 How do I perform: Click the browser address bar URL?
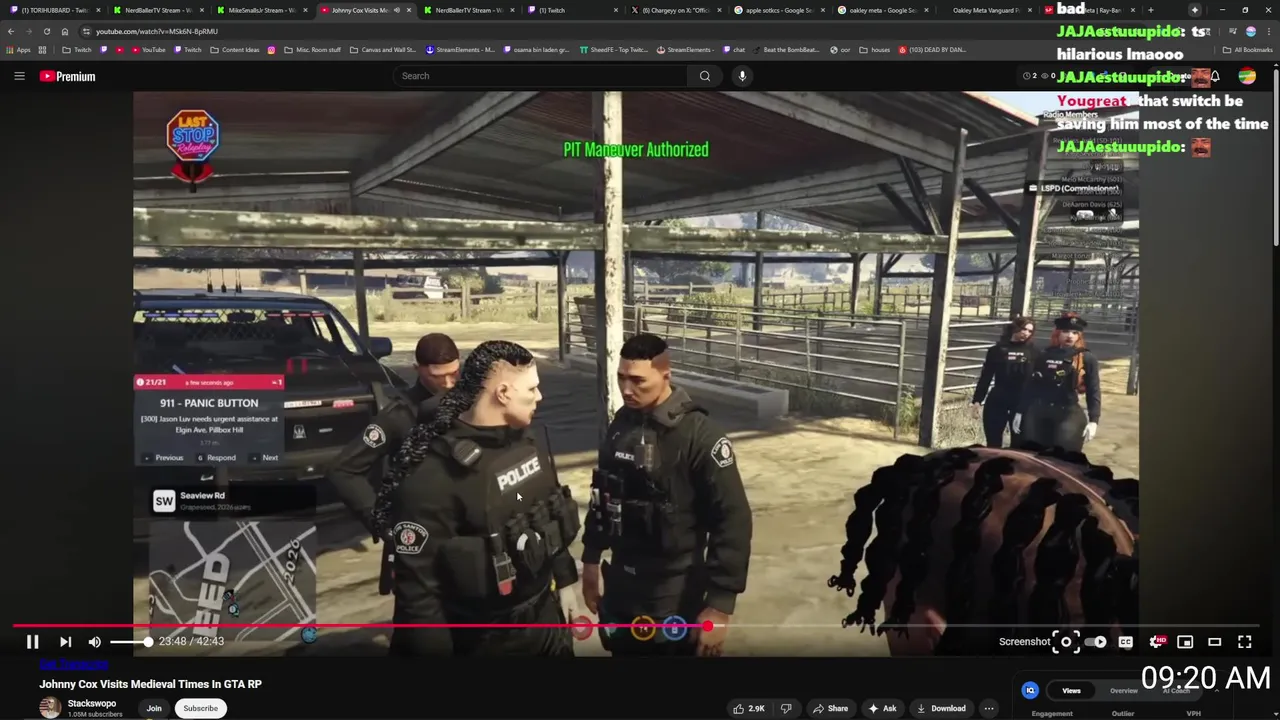(x=157, y=31)
